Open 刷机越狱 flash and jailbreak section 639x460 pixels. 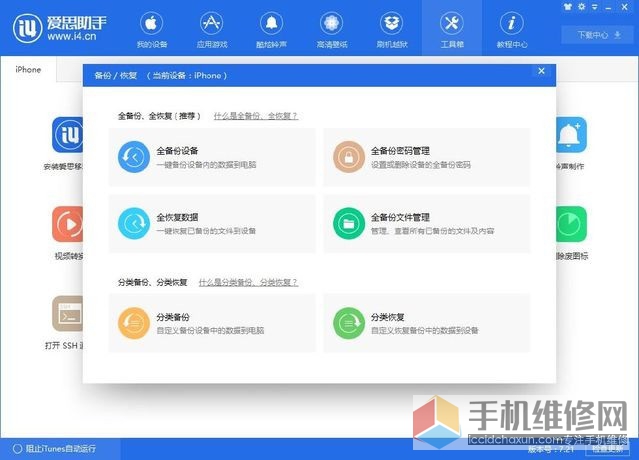click(392, 31)
